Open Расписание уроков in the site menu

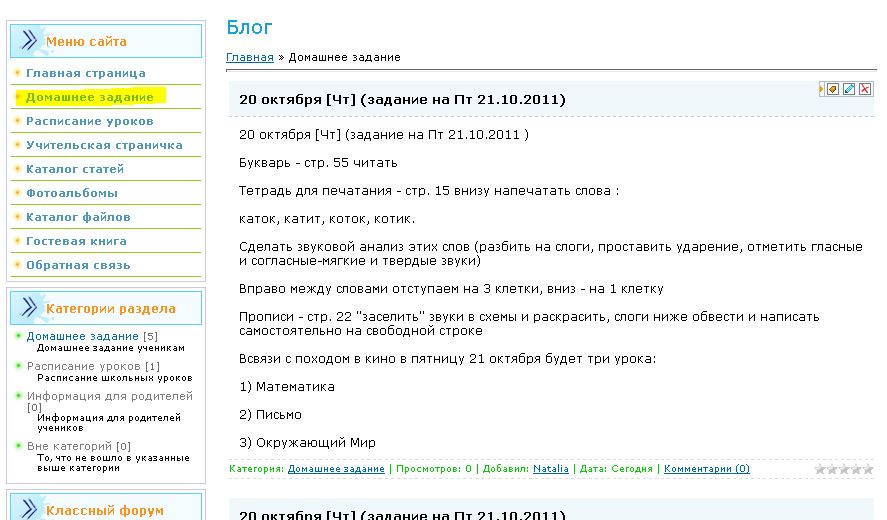[x=90, y=121]
